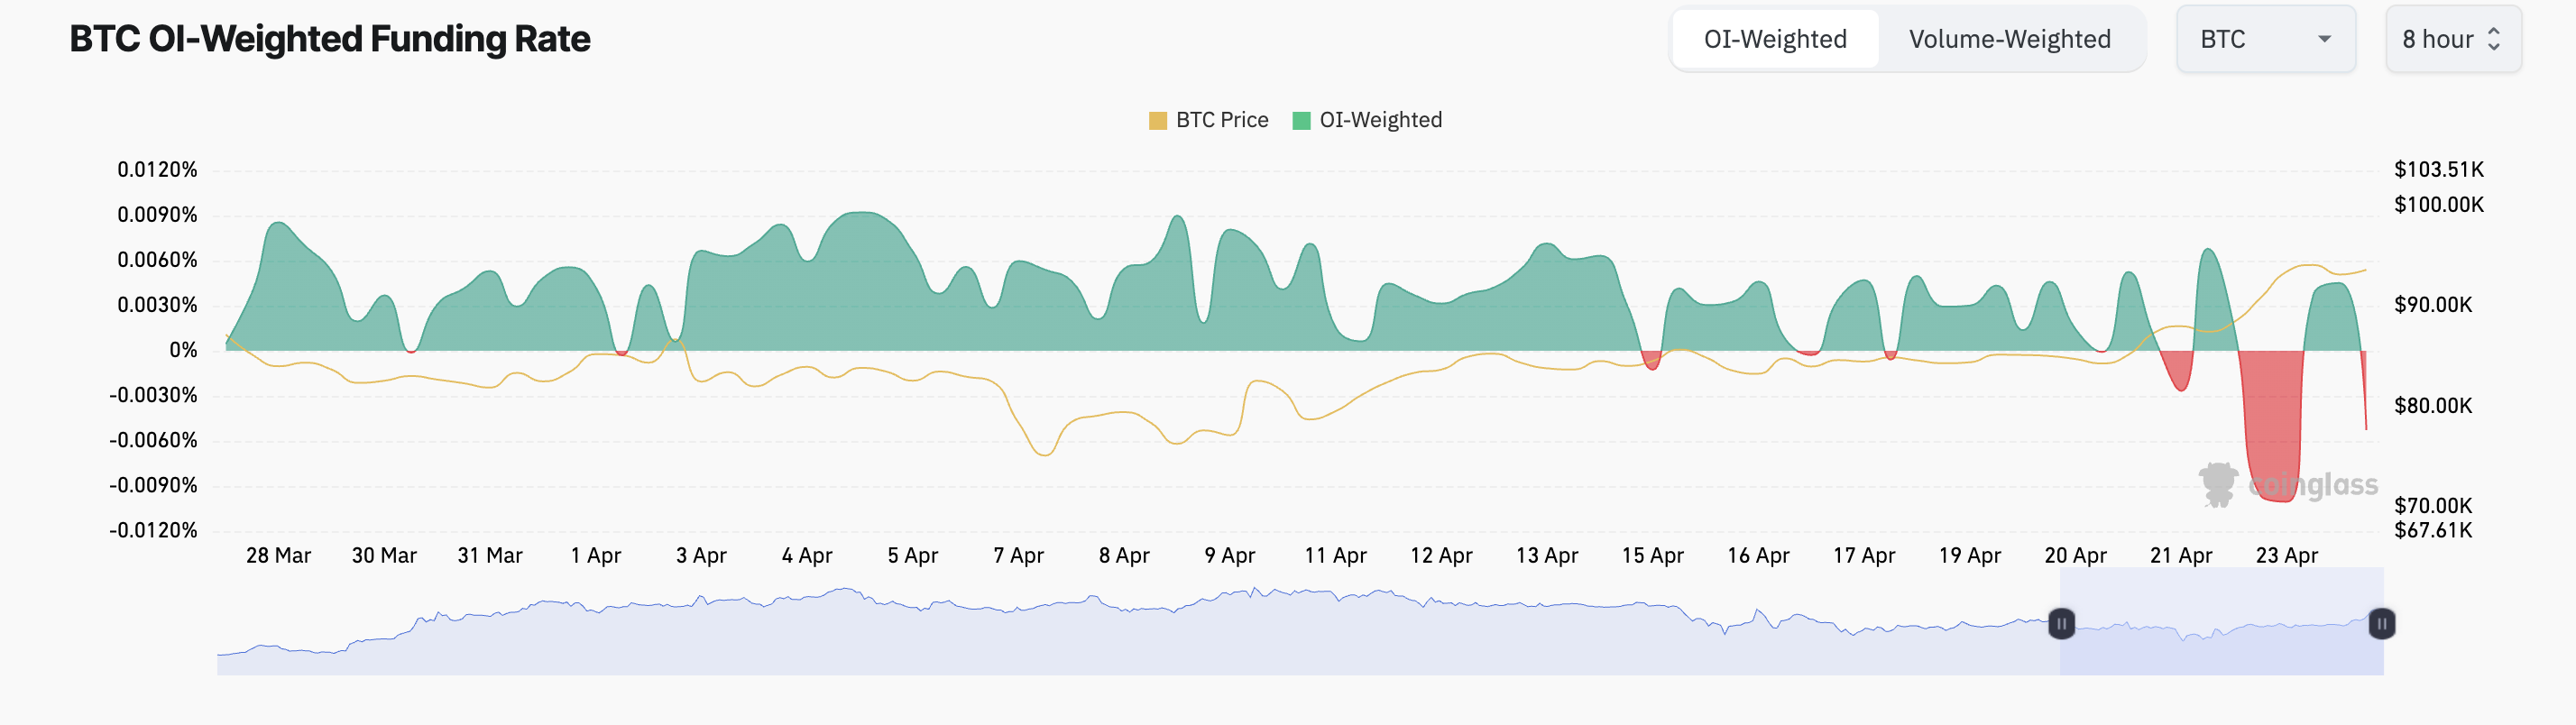The width and height of the screenshot is (2576, 725).
Task: Select the left range-slider handle icon
Action: click(x=2062, y=623)
